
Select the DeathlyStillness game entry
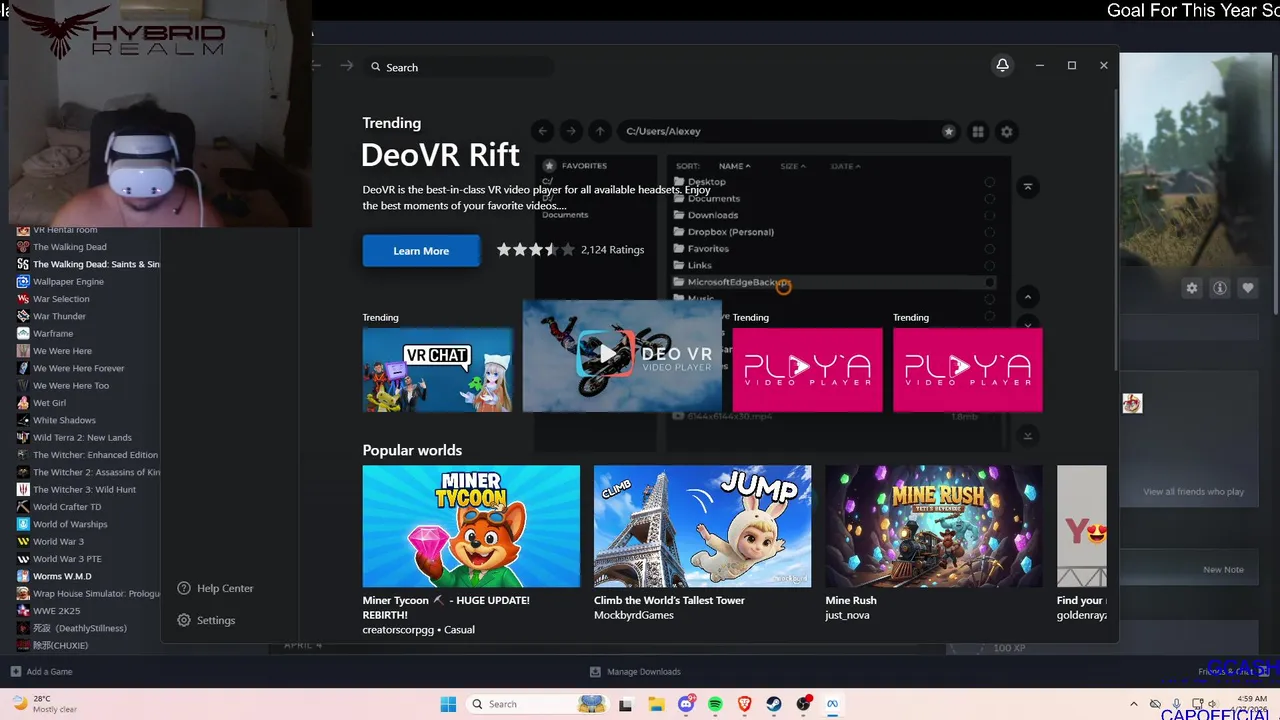(x=79, y=628)
